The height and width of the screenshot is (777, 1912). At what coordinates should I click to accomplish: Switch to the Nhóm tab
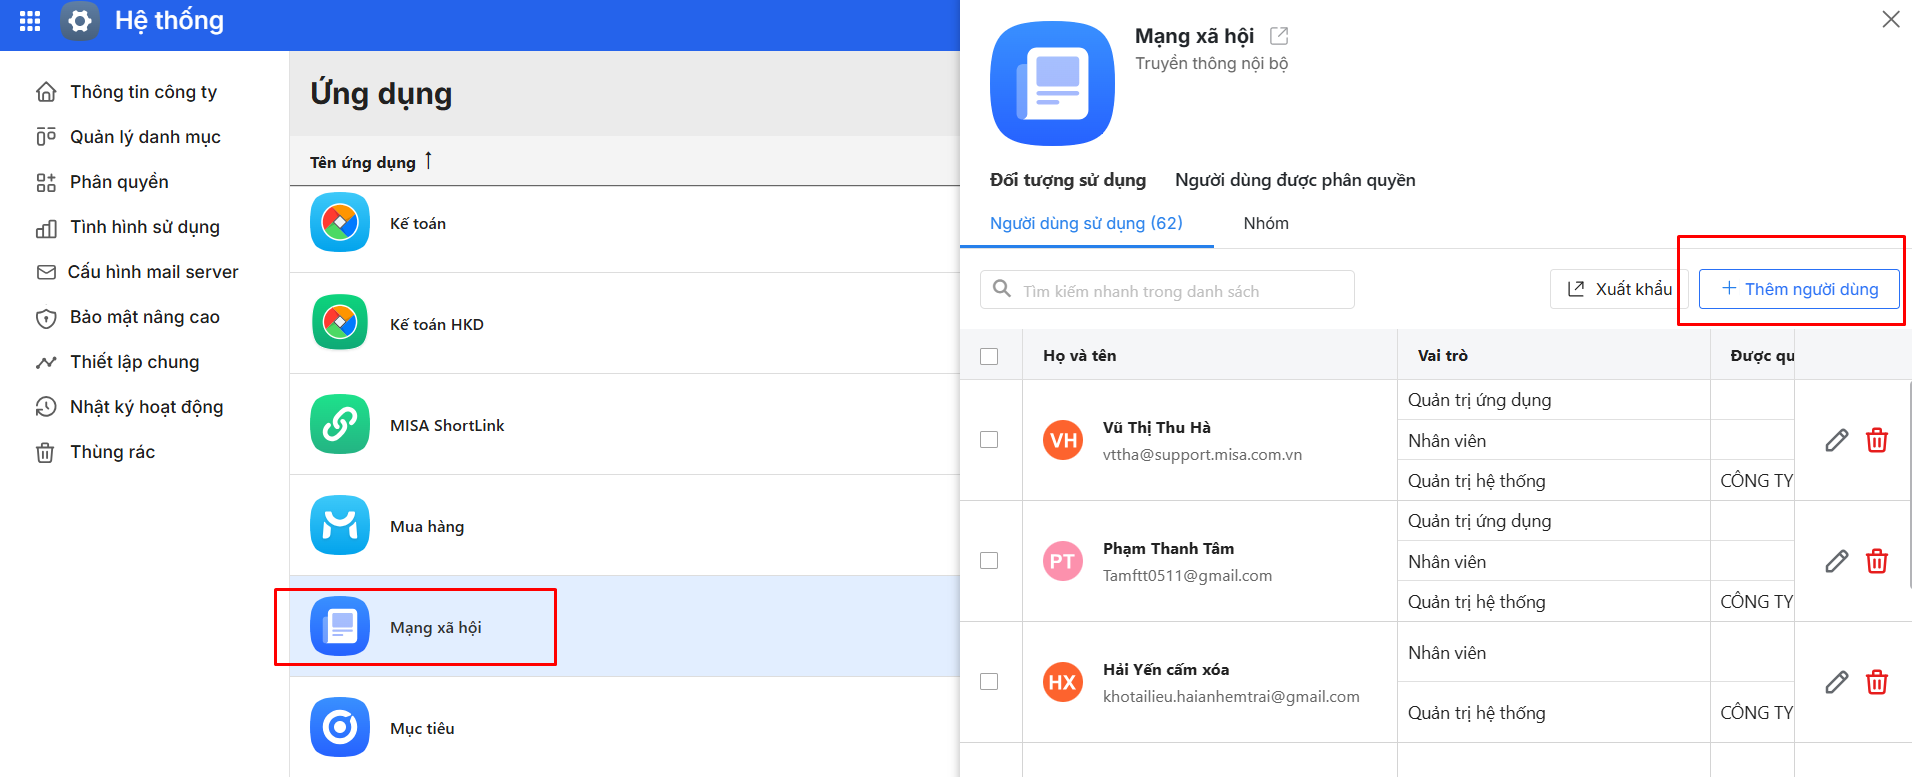pos(1266,223)
